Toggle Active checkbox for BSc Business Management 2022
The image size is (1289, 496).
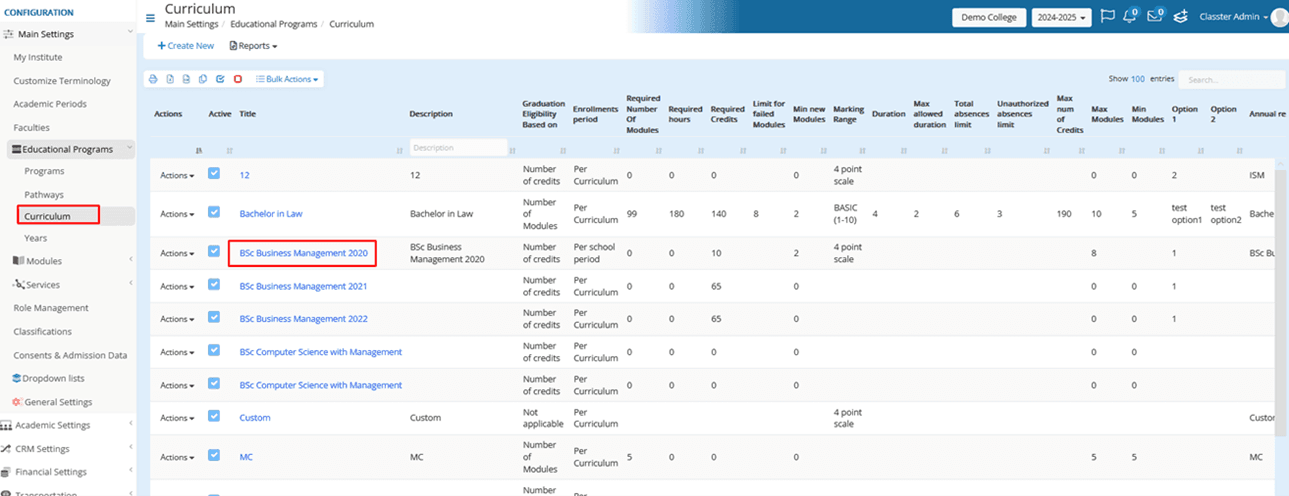pos(214,318)
